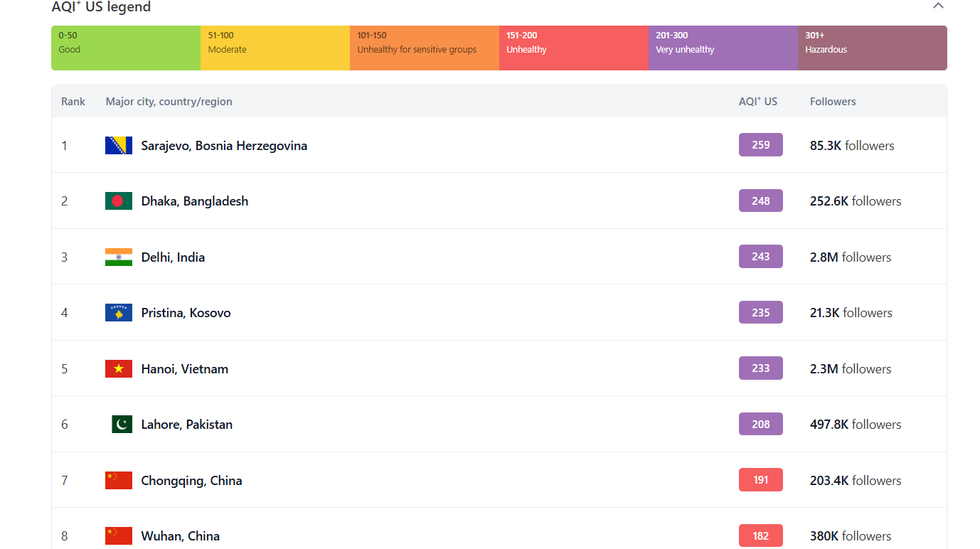Open Sarajevo, Bosnia Herzegovina city link
The image size is (980, 549).
(x=224, y=146)
